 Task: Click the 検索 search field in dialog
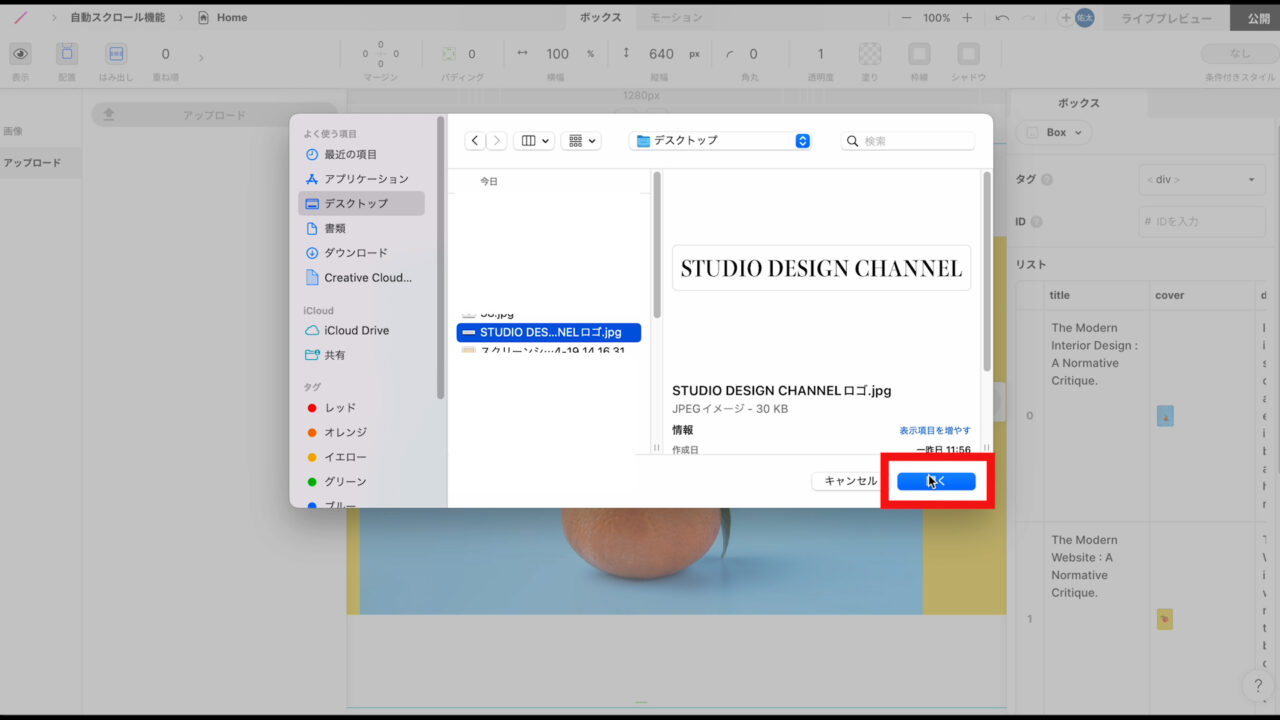(908, 141)
